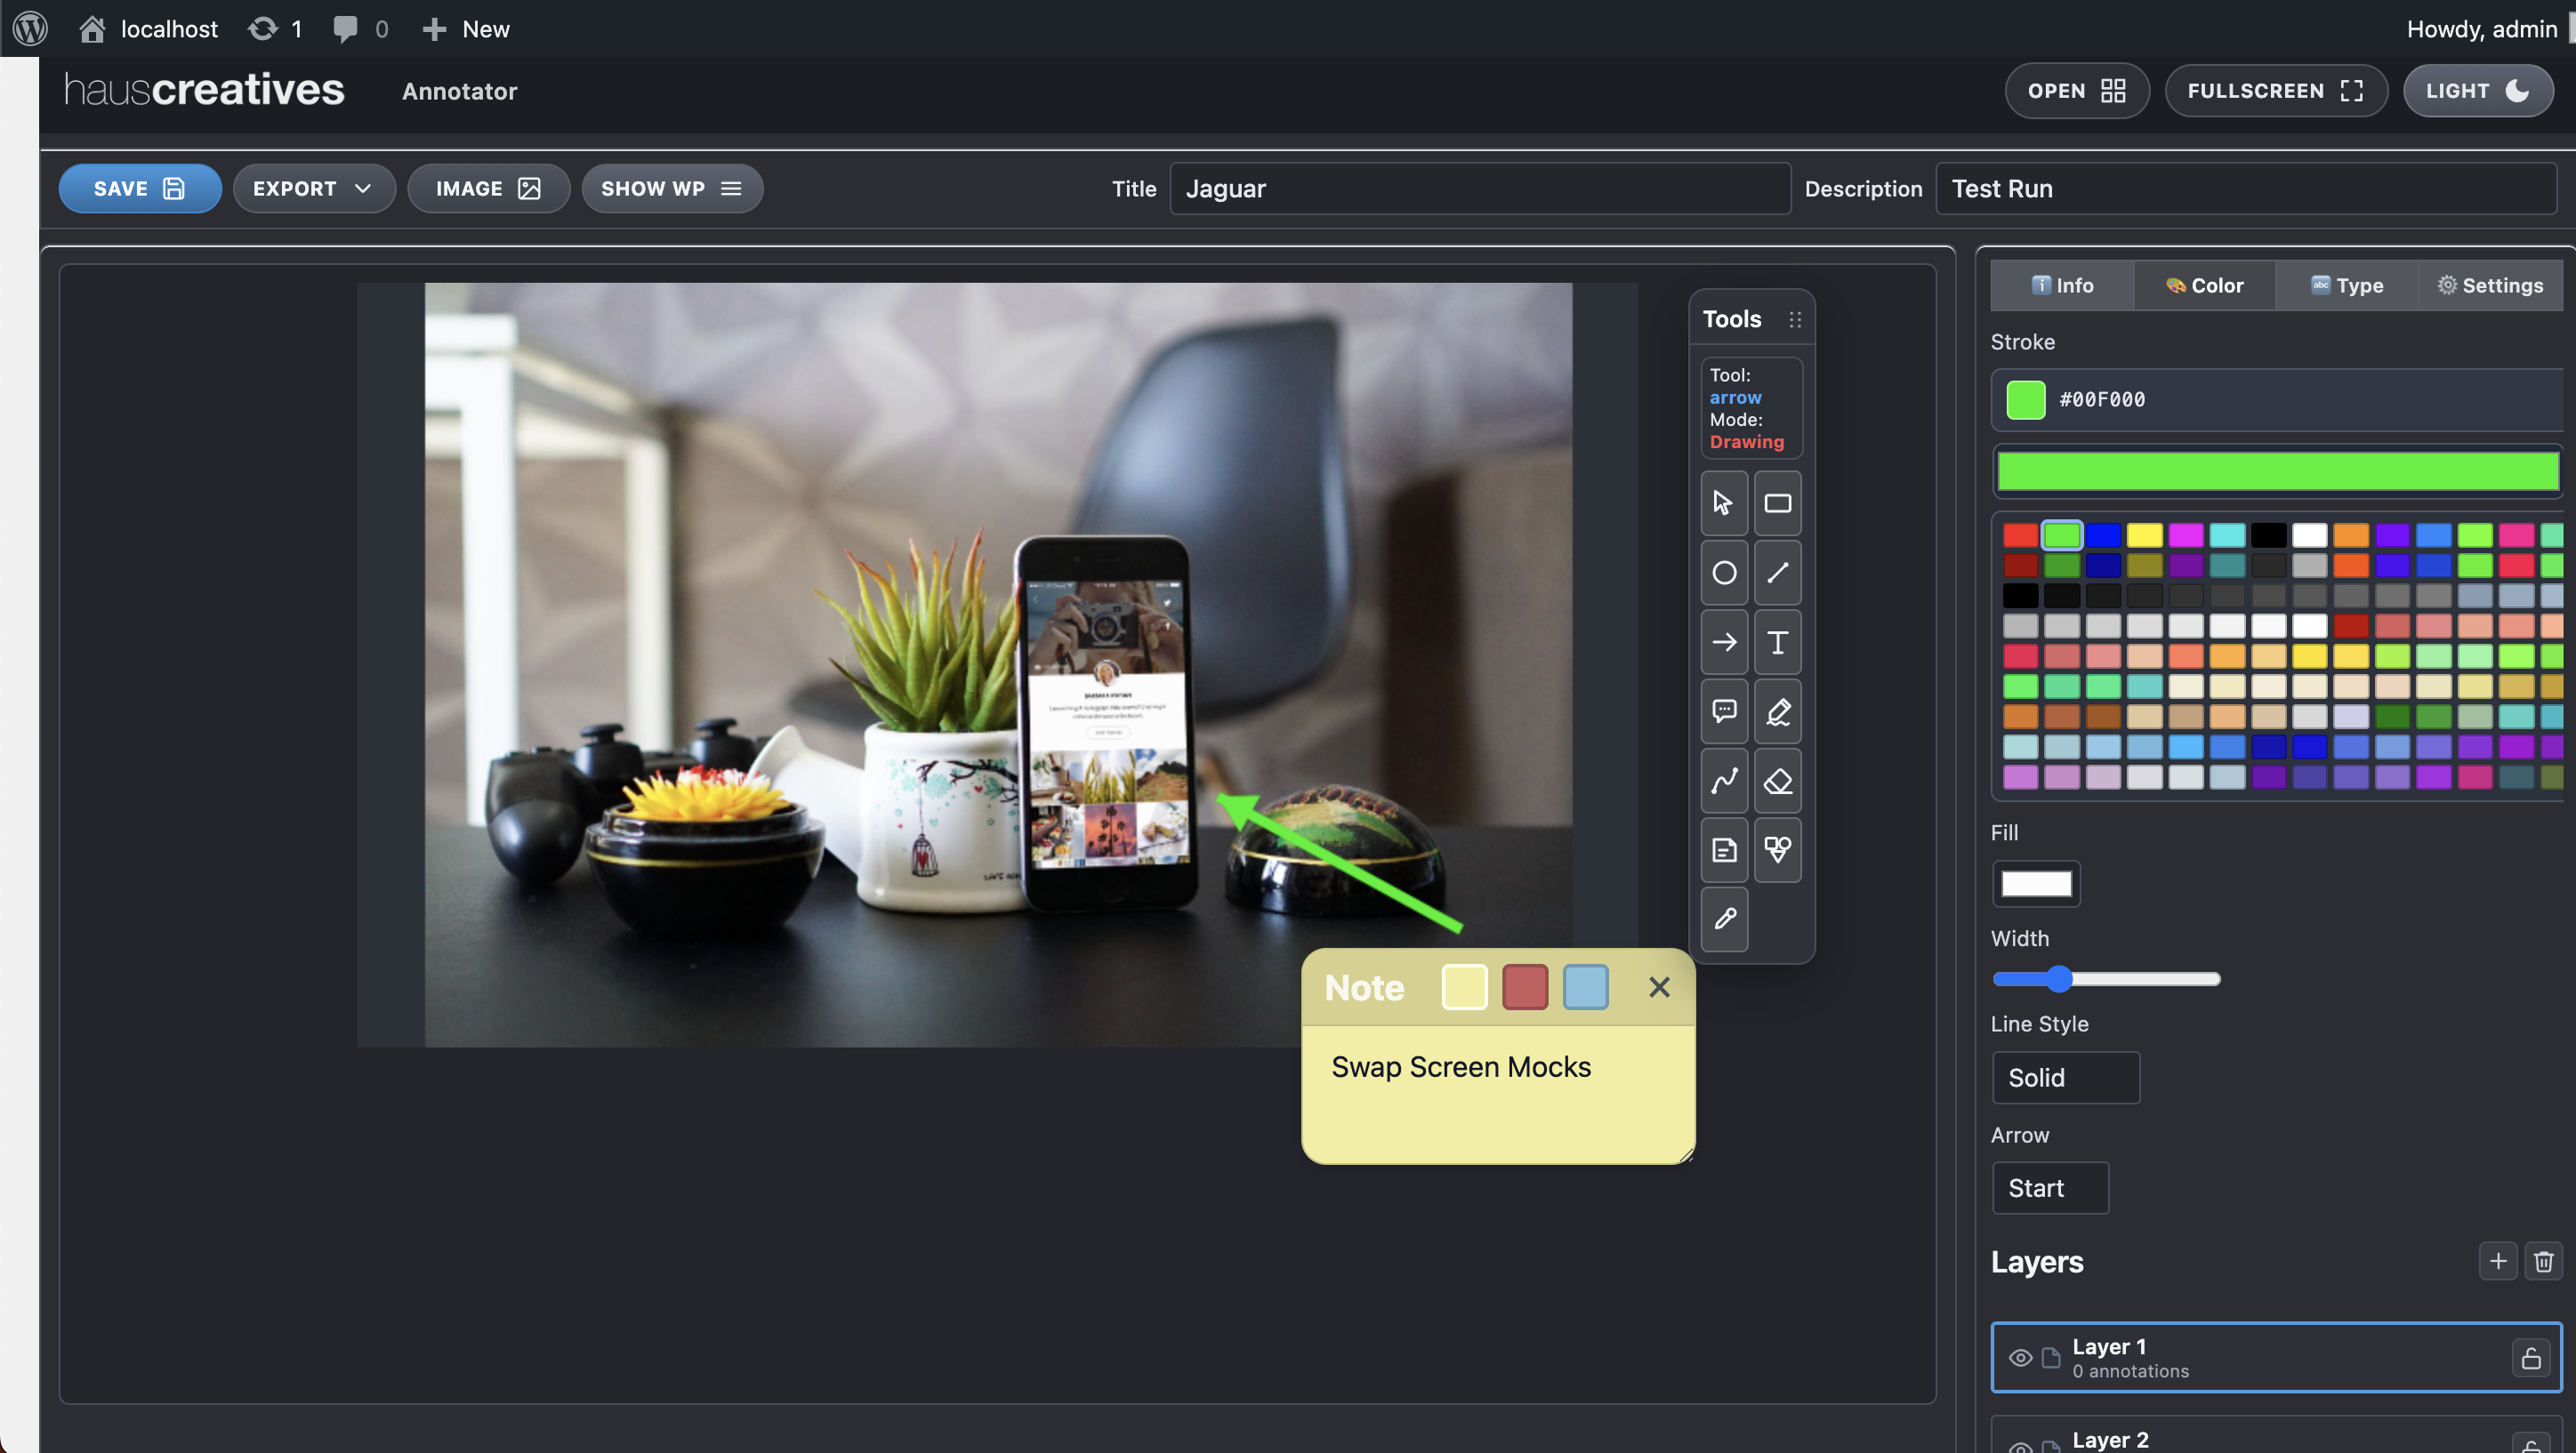This screenshot has width=2576, height=1453.
Task: Click the Image button
Action: [x=488, y=188]
